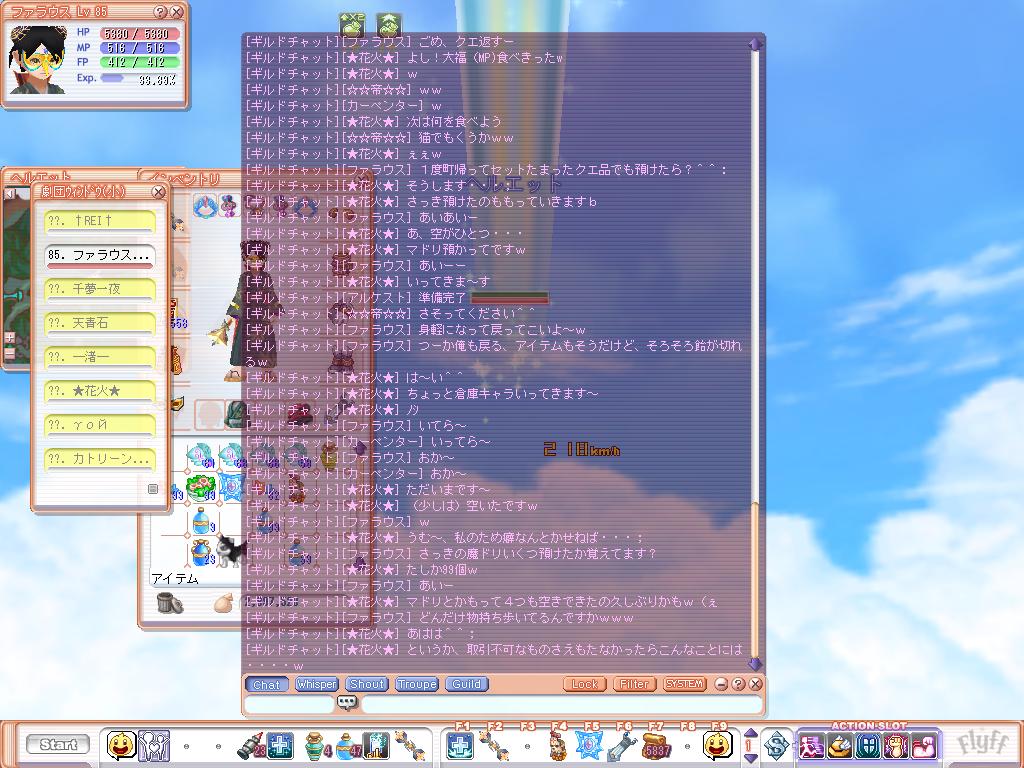Select the third Action Slot shield skill
Viewport: 1024px width, 768px height.
(869, 746)
